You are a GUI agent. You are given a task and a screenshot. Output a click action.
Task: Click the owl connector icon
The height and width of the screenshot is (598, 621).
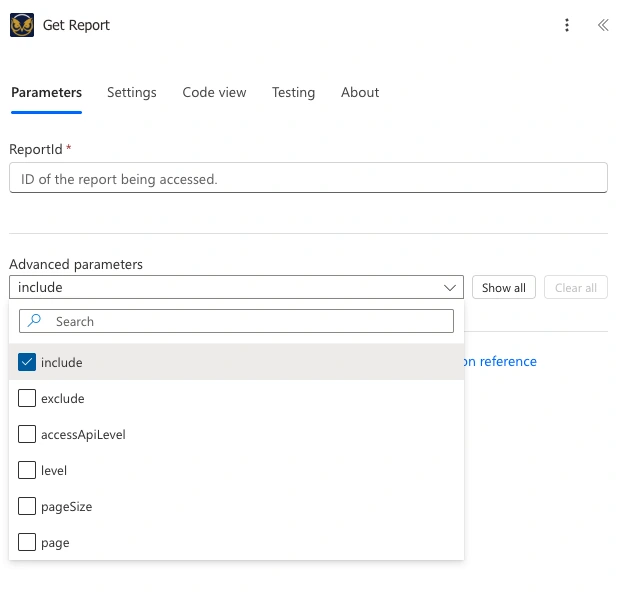tap(22, 25)
